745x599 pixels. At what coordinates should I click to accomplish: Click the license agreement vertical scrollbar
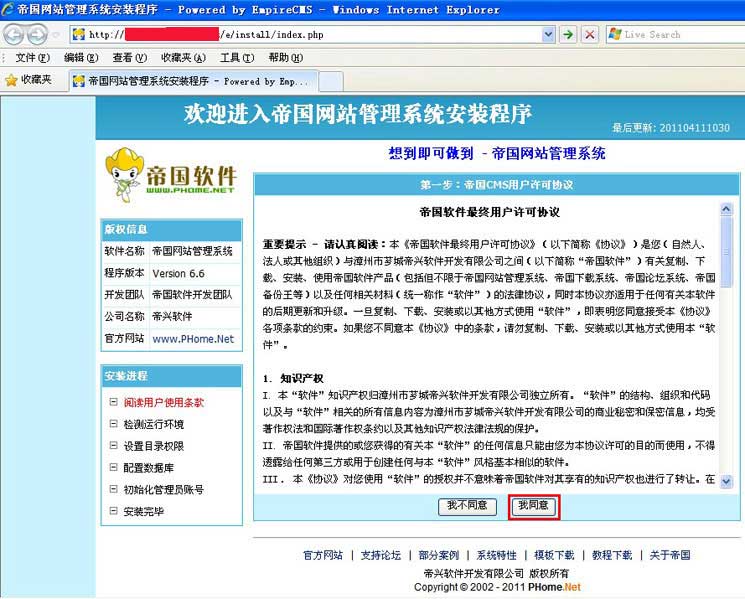(726, 340)
